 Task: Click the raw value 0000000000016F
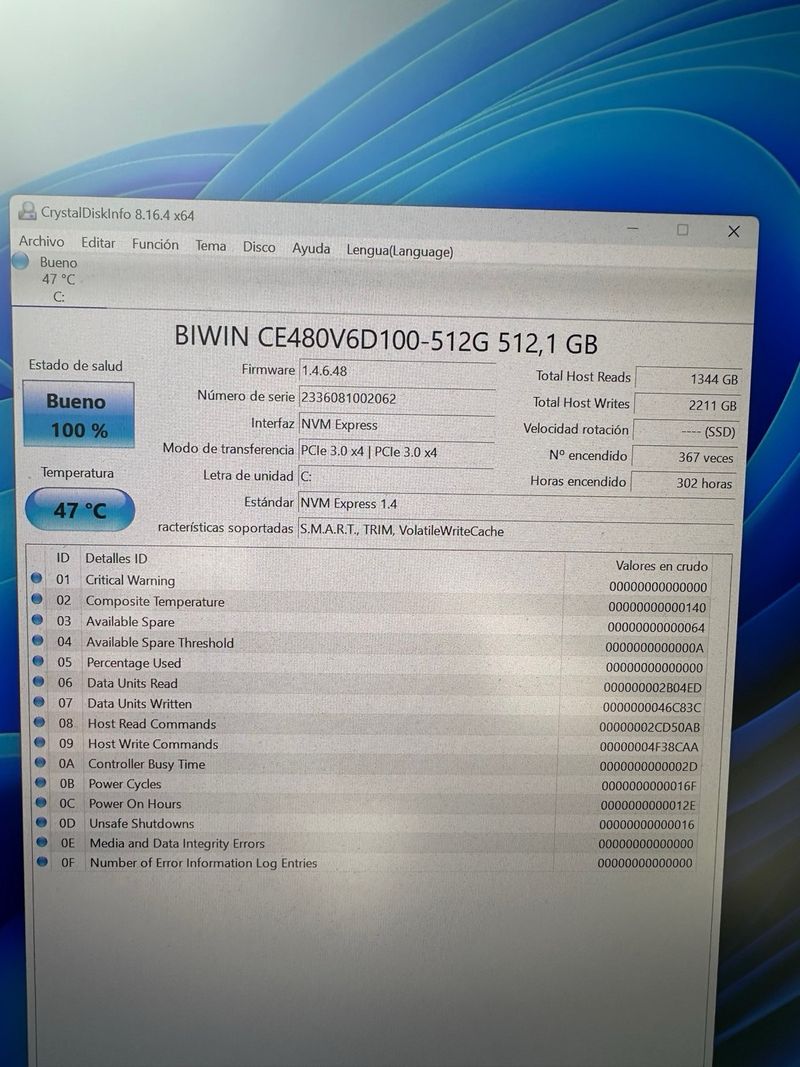[649, 786]
